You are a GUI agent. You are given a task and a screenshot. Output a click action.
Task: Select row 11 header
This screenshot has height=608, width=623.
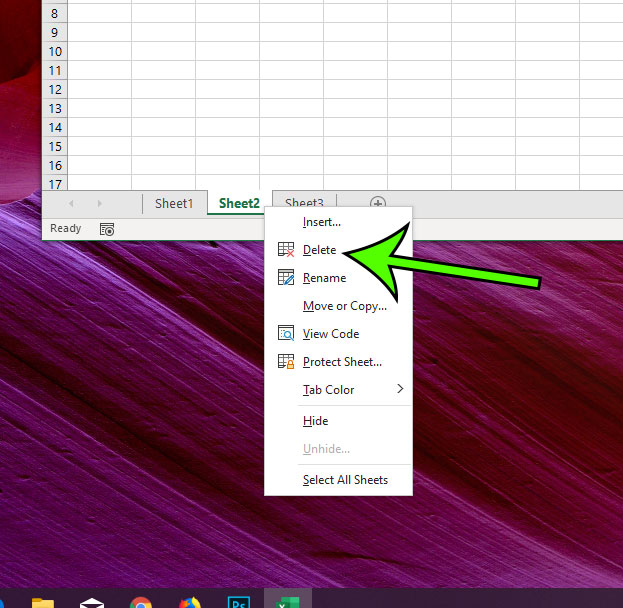tap(55, 70)
